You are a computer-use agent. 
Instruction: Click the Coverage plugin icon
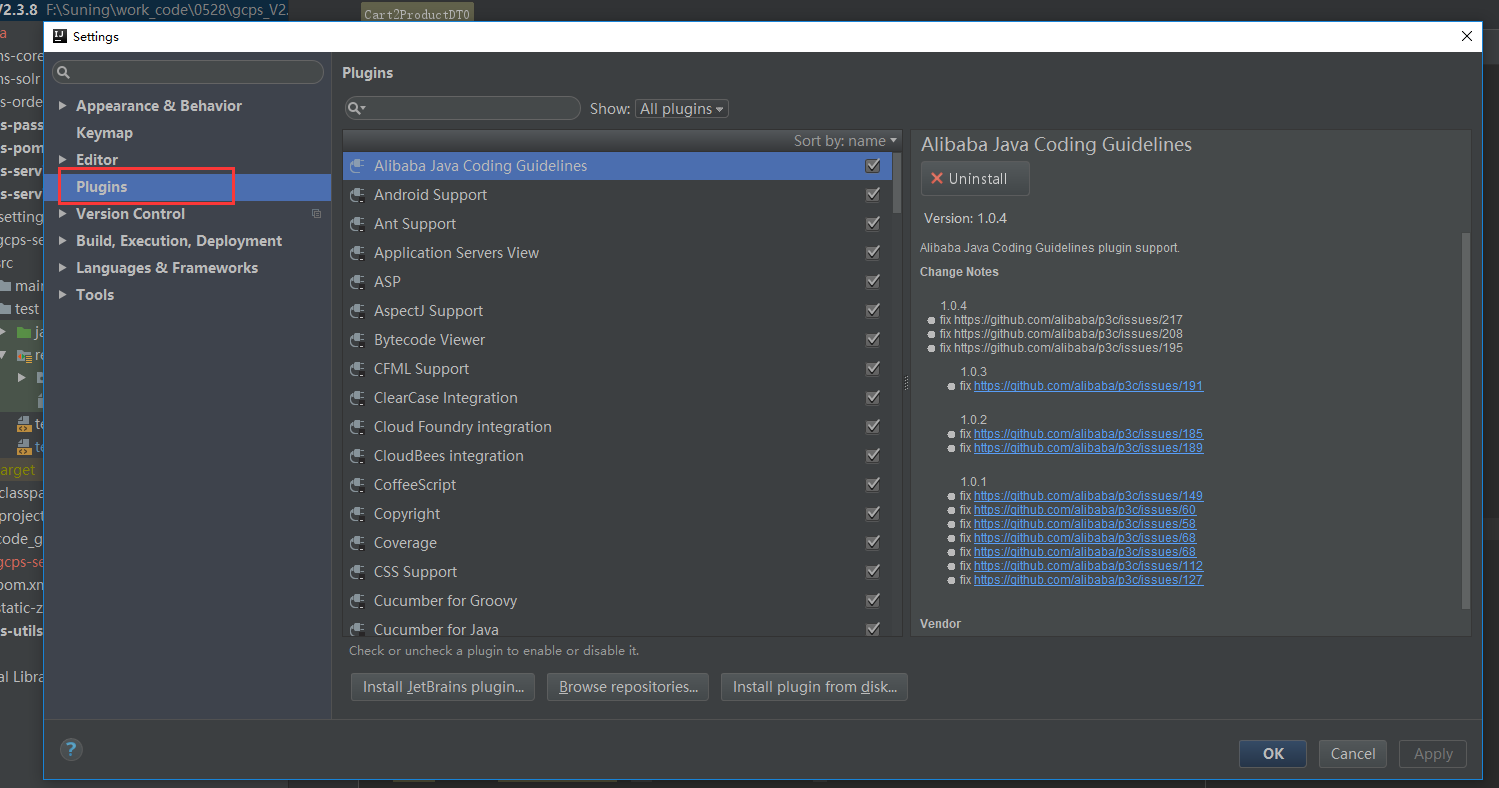coord(357,543)
